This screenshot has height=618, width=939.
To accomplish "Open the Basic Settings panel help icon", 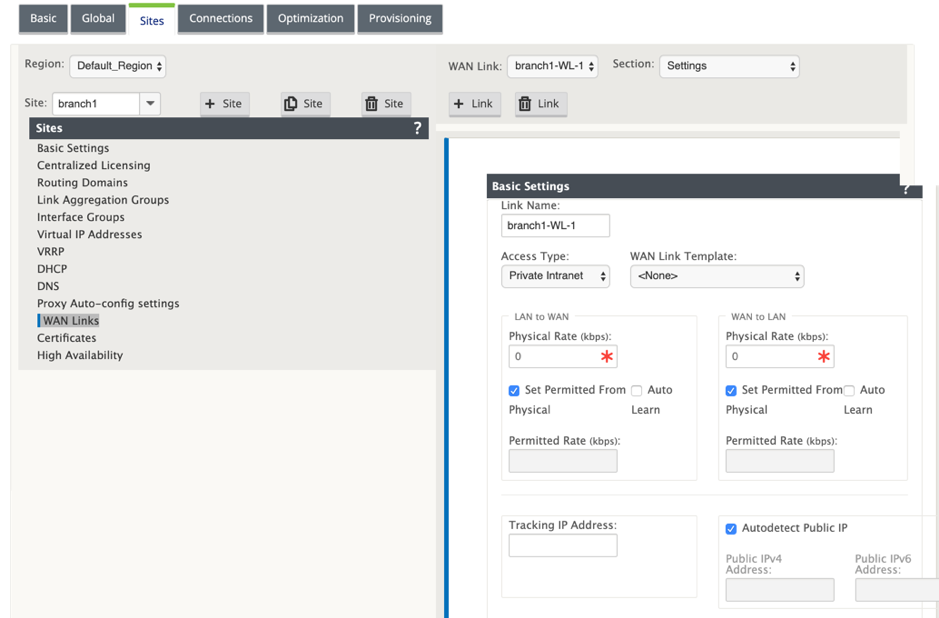I will click(906, 189).
